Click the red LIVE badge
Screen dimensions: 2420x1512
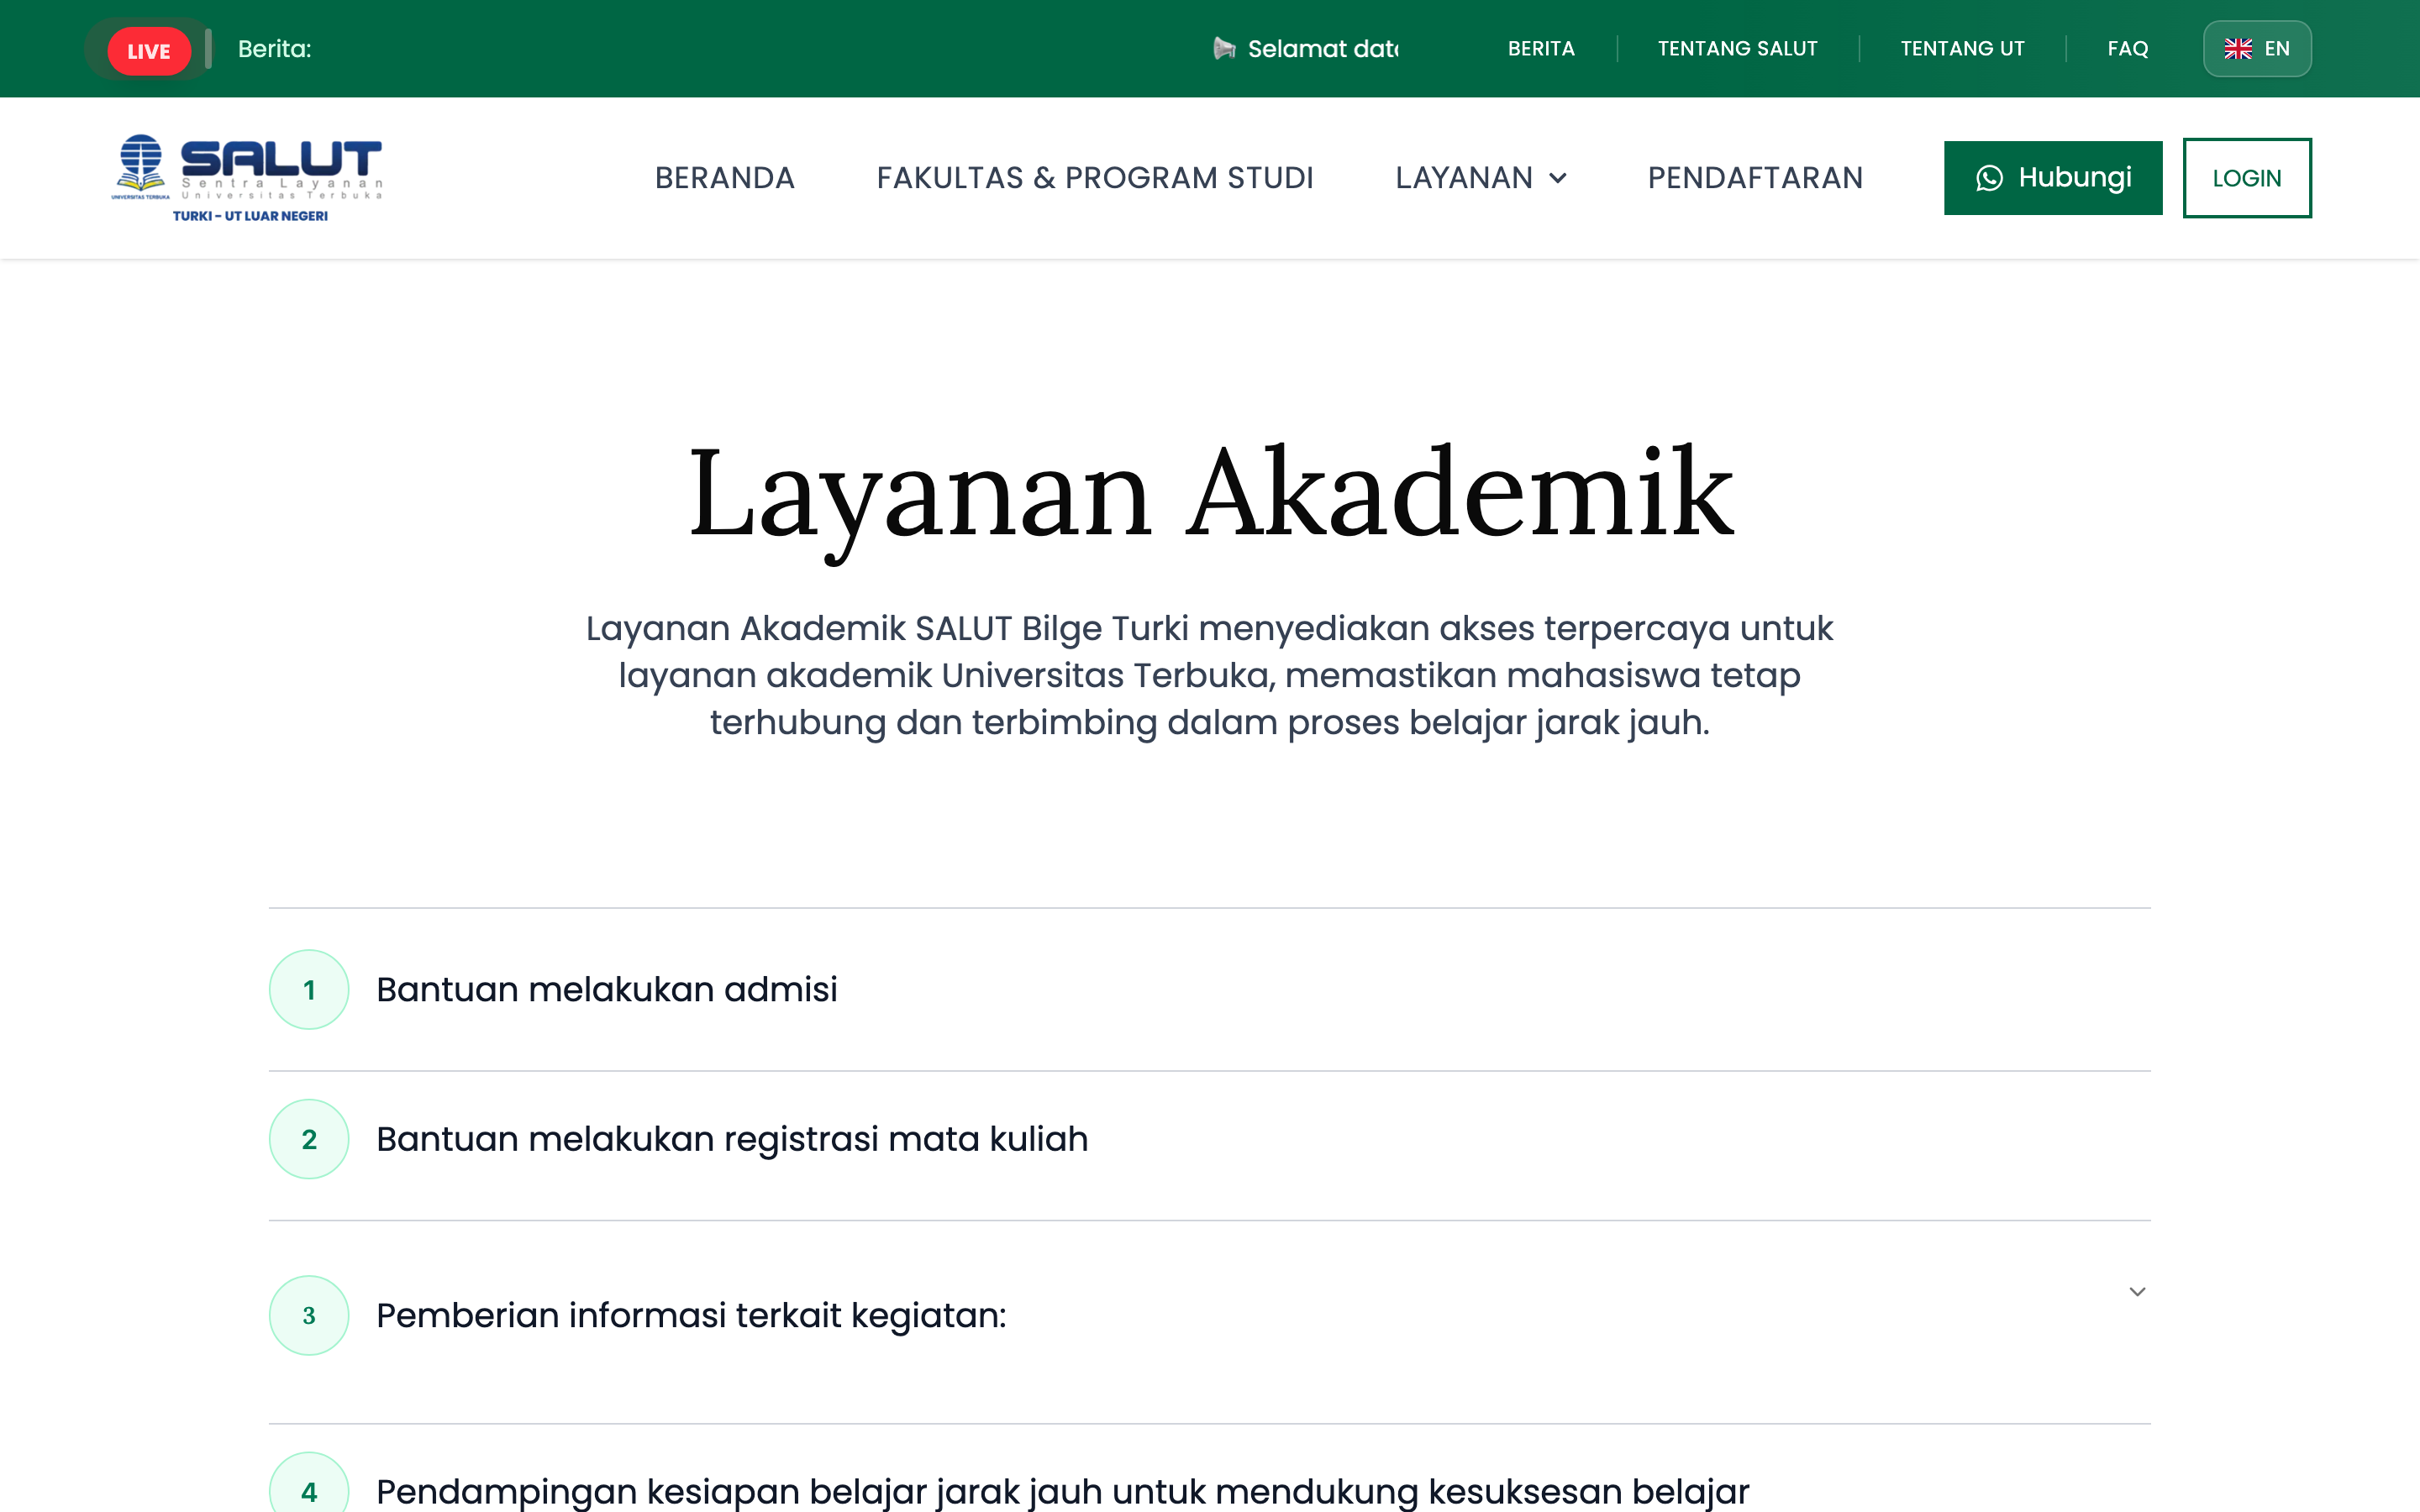[149, 50]
